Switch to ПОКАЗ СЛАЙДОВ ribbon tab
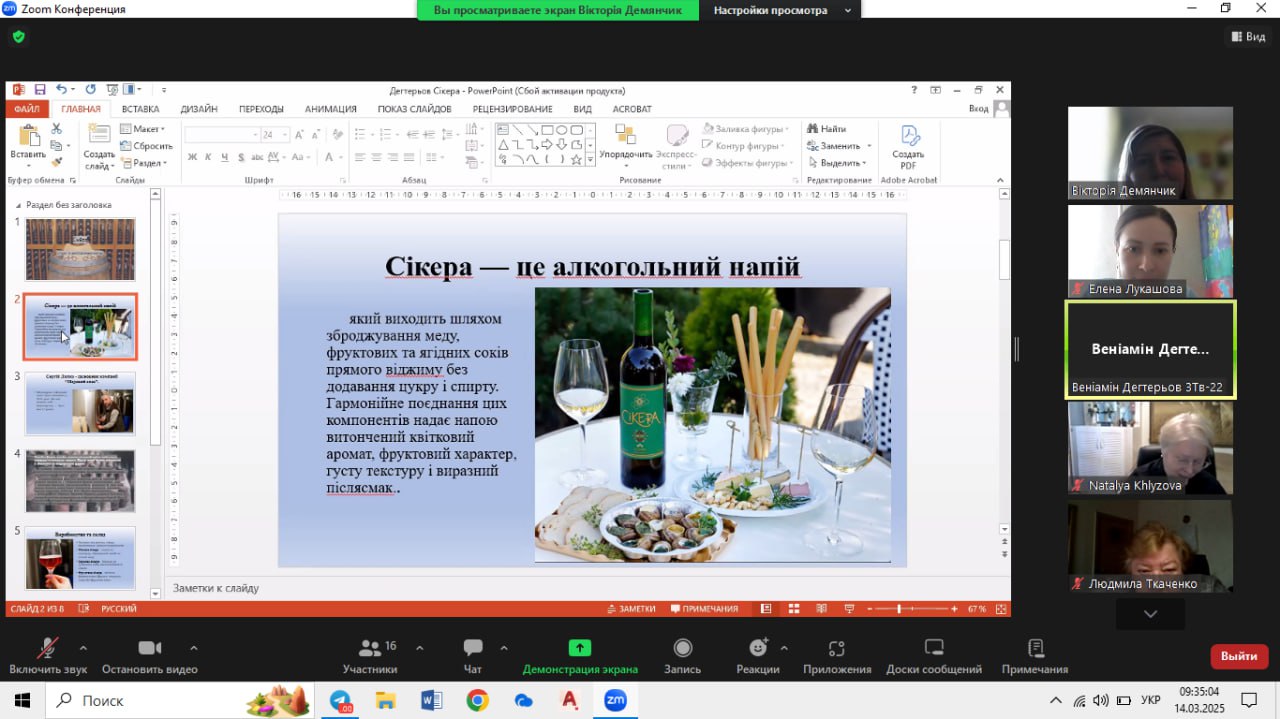Screen dimensions: 1280x719 415,109
